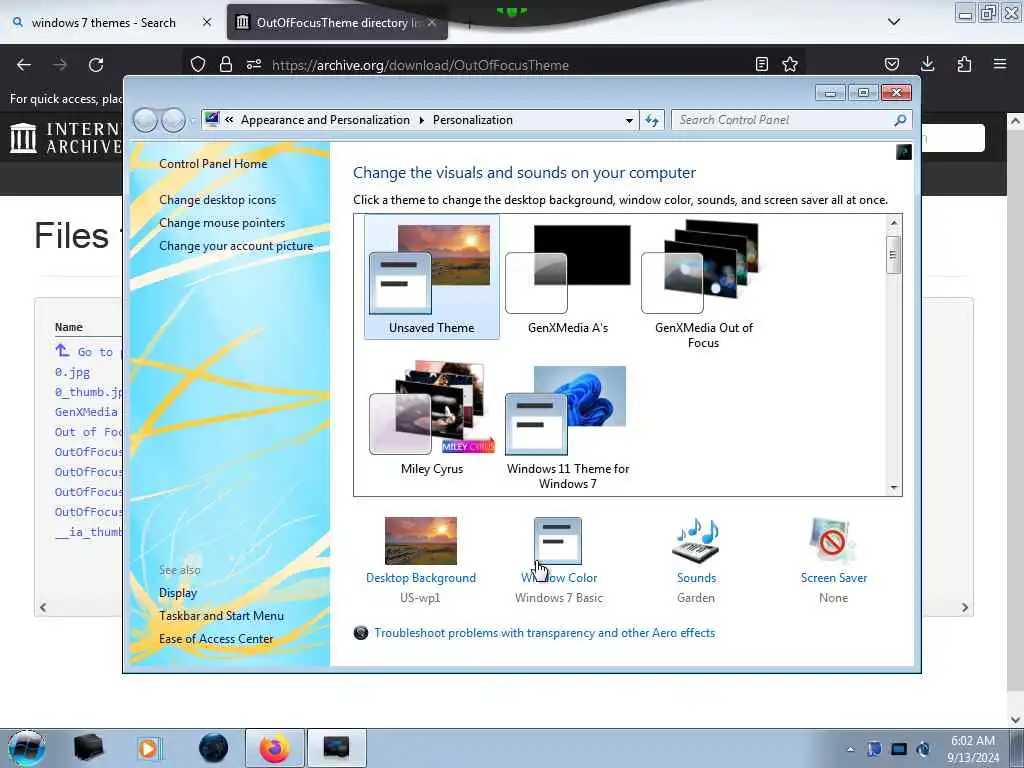
Task: Switch to OutOfFocusTheme directory tab
Action: tap(338, 23)
